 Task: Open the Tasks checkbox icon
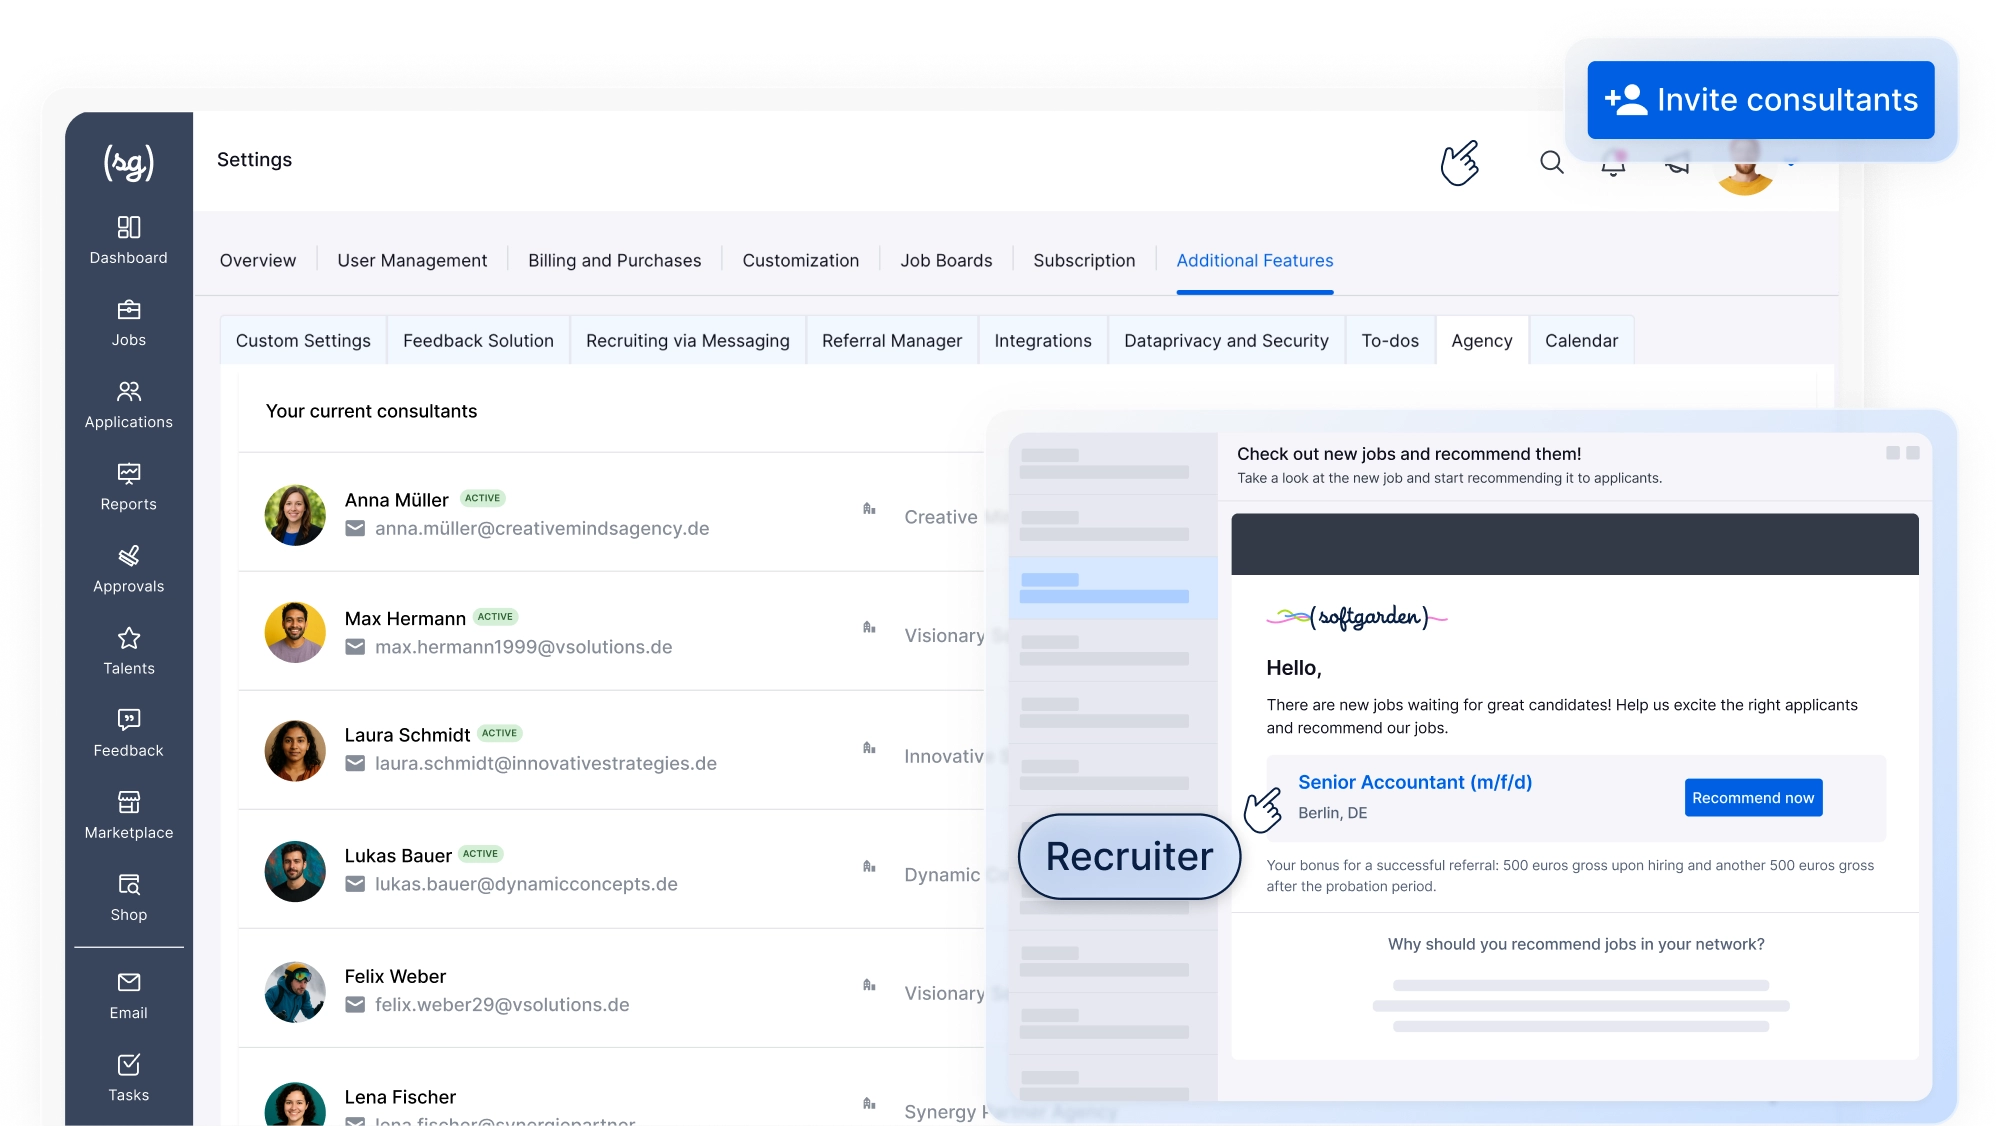point(128,1065)
